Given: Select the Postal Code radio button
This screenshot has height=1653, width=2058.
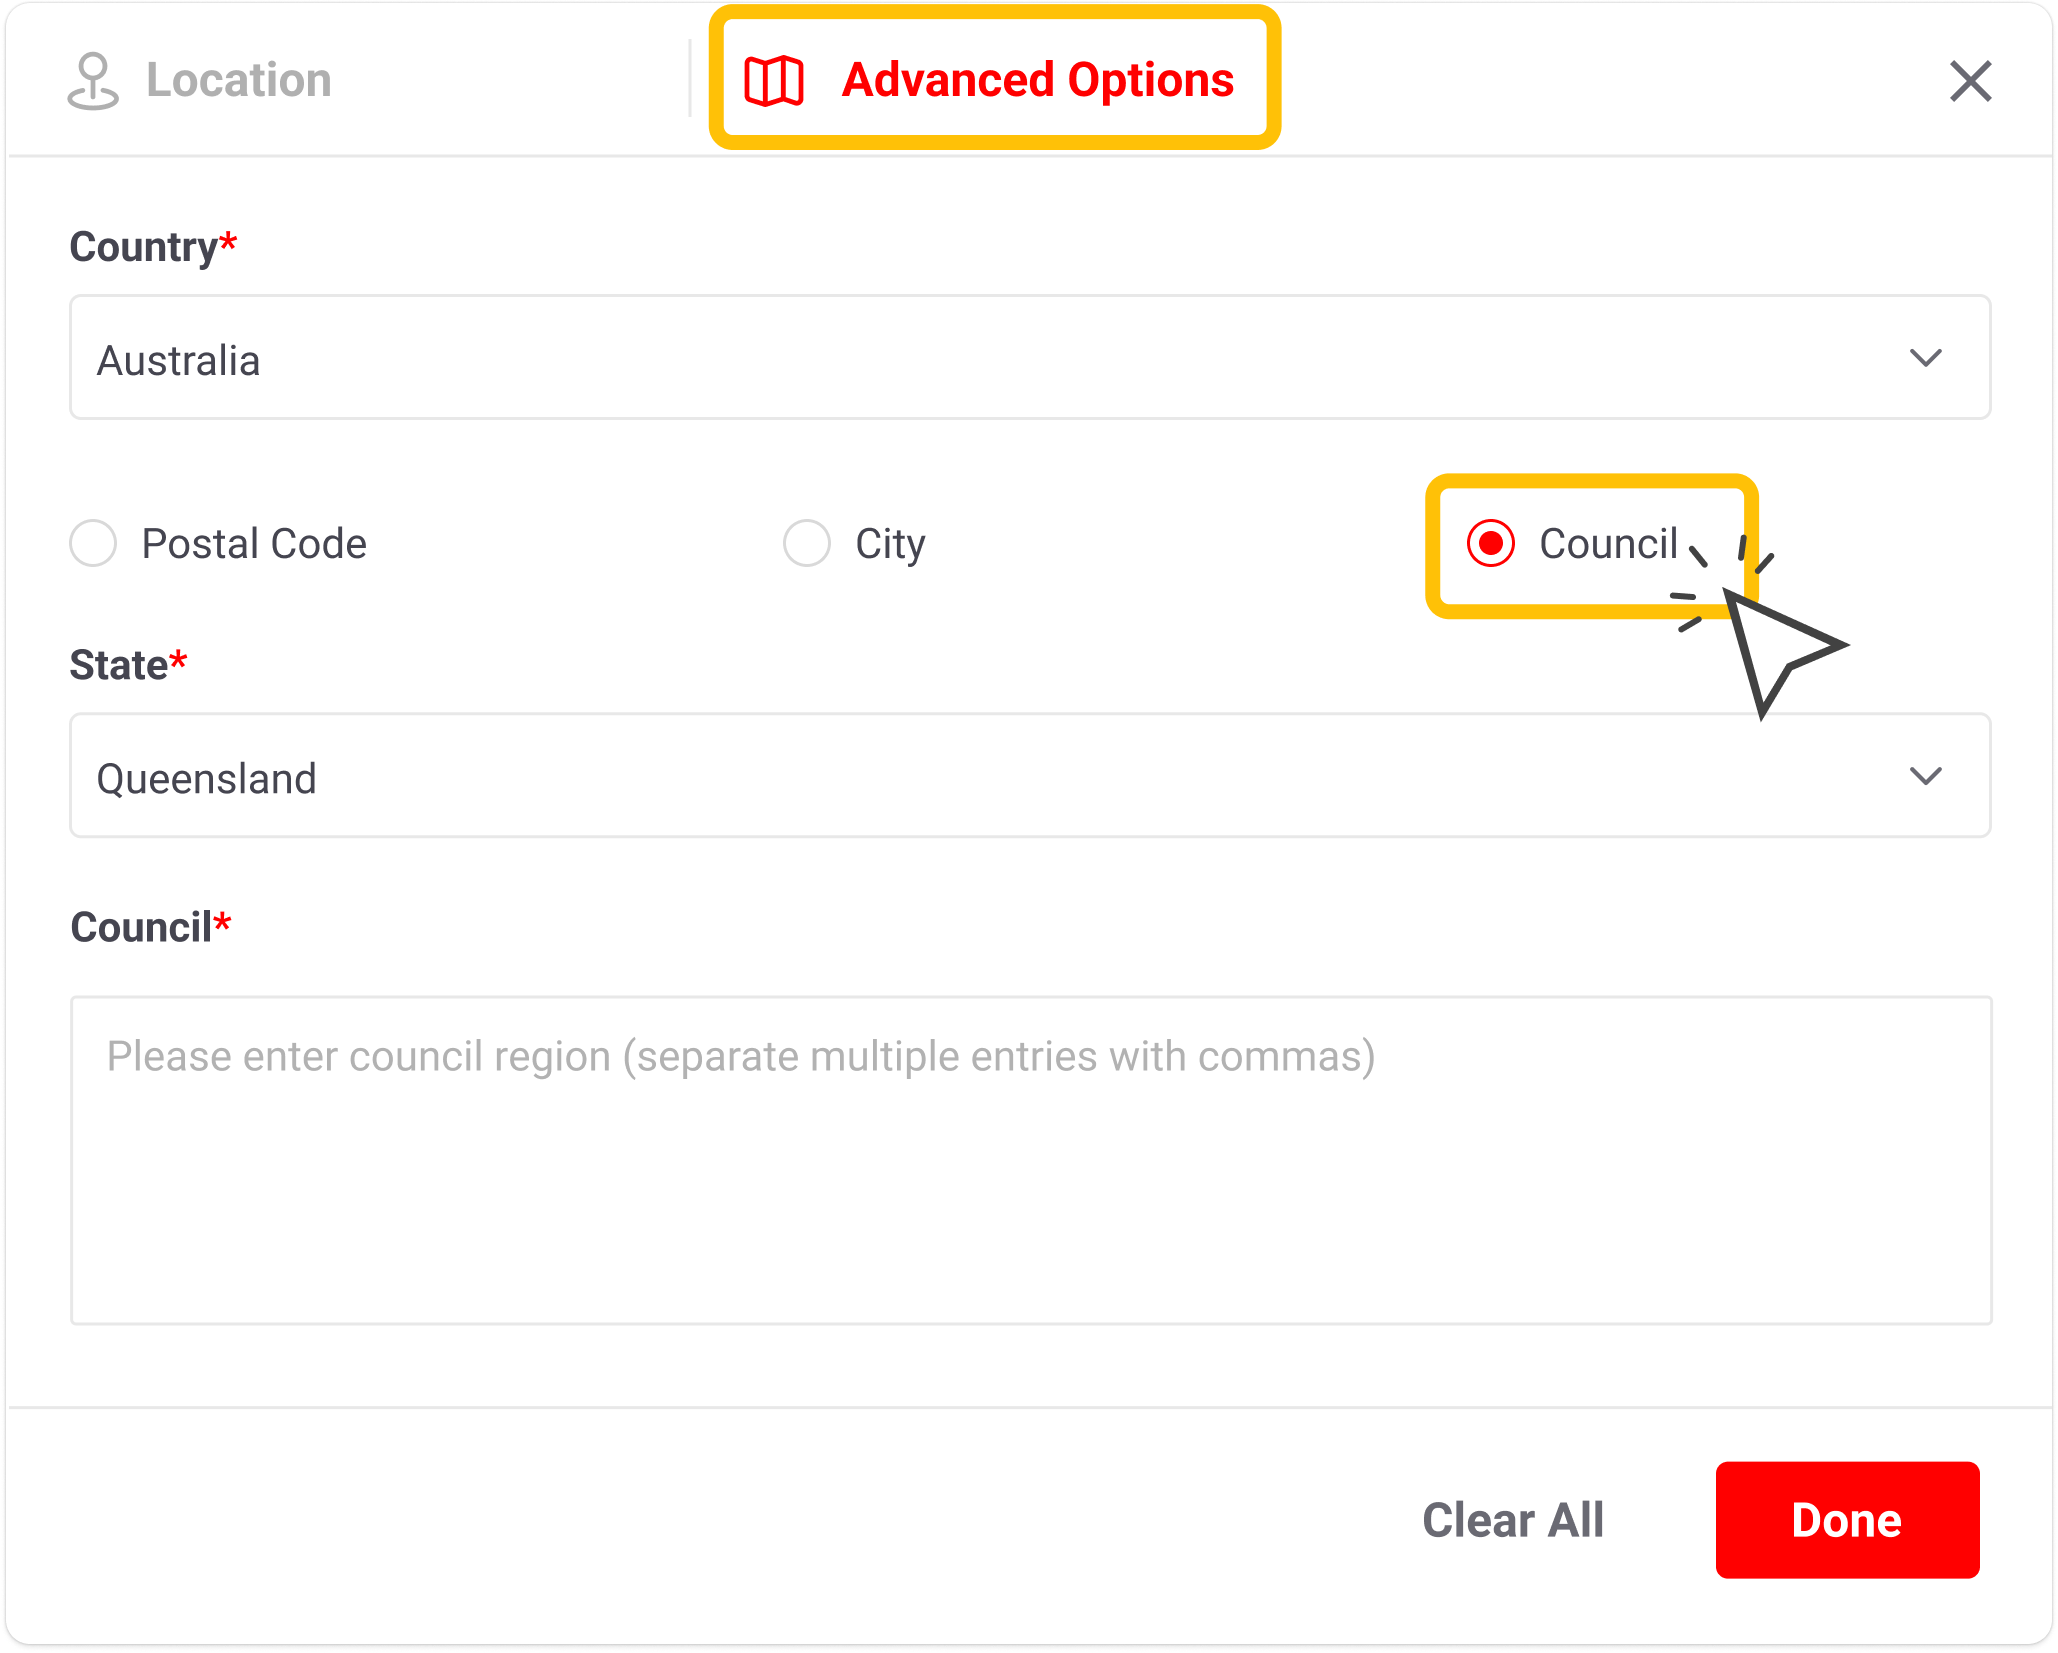Looking at the screenshot, I should [93, 544].
